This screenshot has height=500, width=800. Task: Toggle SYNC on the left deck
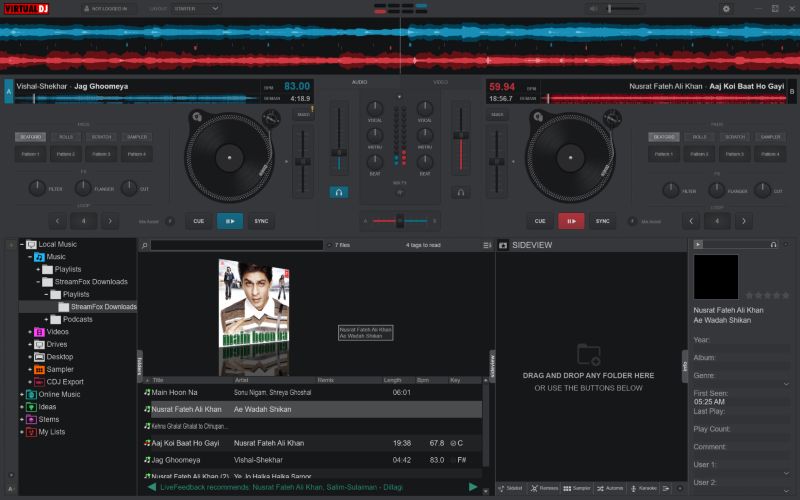(x=261, y=221)
